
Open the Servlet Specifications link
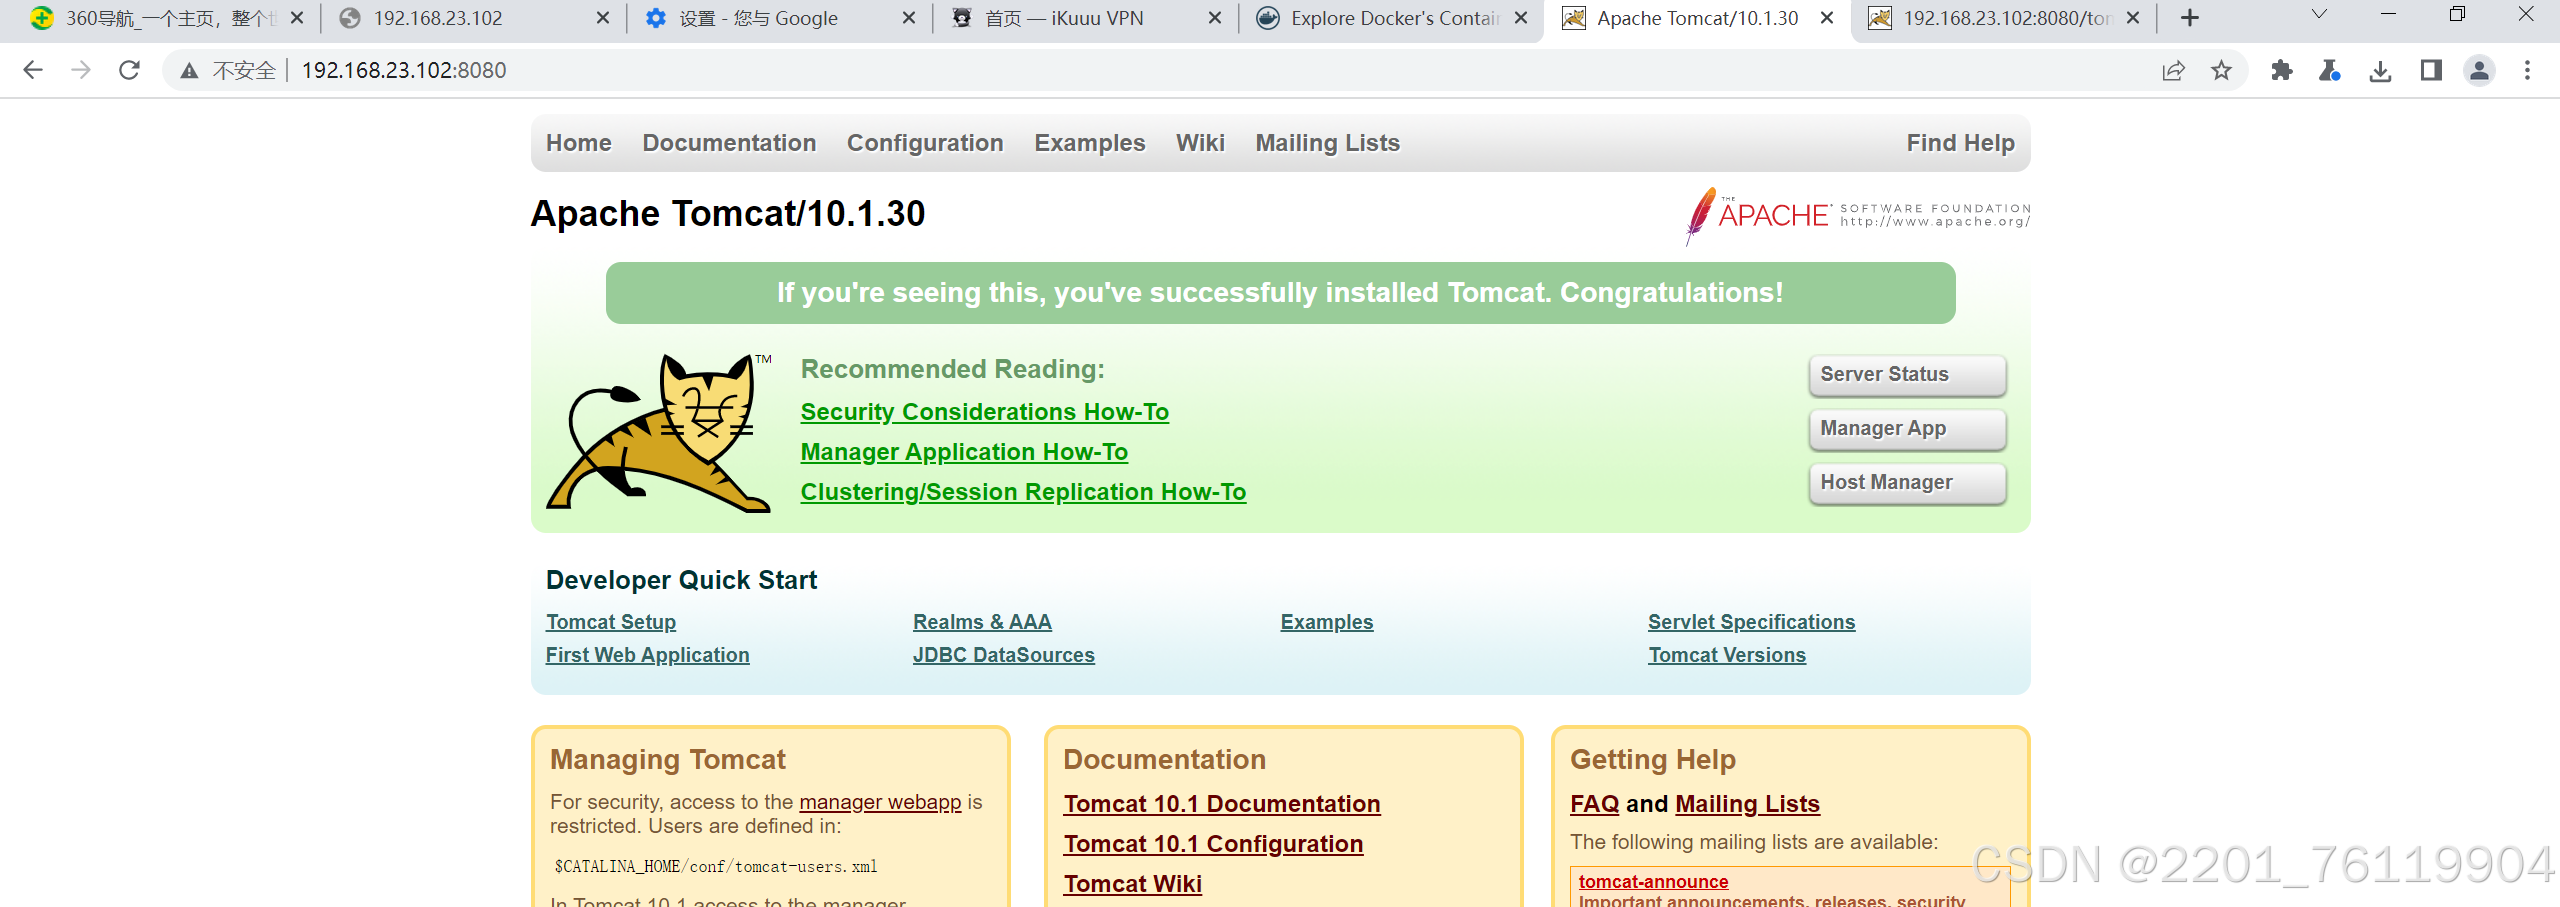point(1751,622)
